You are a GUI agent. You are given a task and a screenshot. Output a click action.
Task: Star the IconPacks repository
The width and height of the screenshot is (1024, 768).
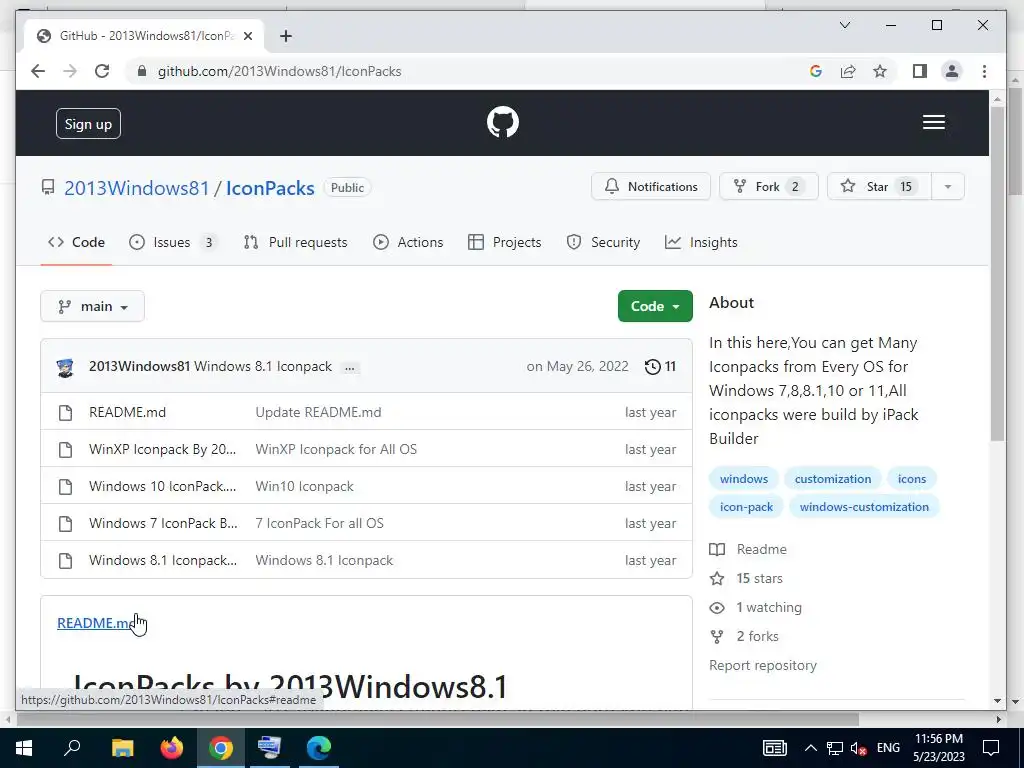[879, 187]
